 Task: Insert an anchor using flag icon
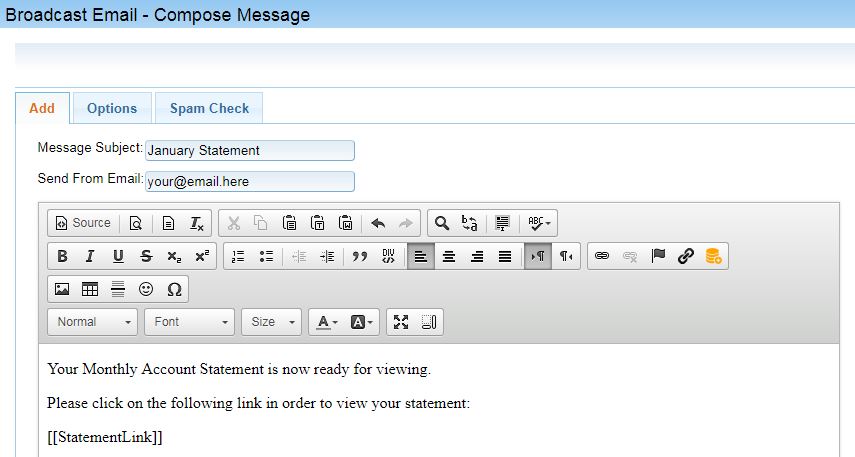coord(658,256)
